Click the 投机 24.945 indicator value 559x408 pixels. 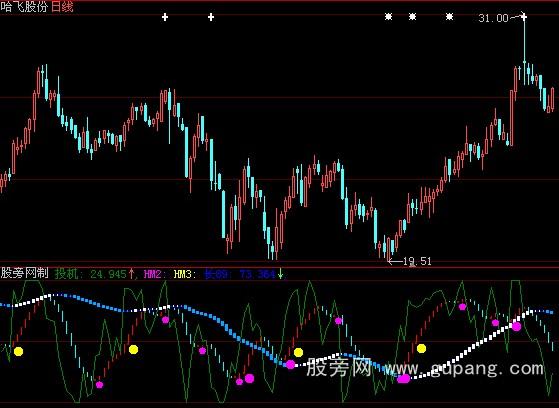(x=94, y=274)
